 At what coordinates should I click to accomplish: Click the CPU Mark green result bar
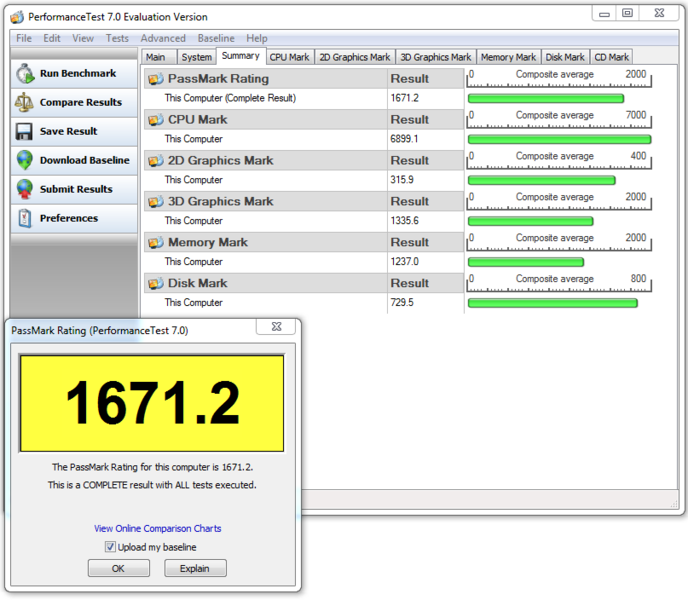click(559, 140)
